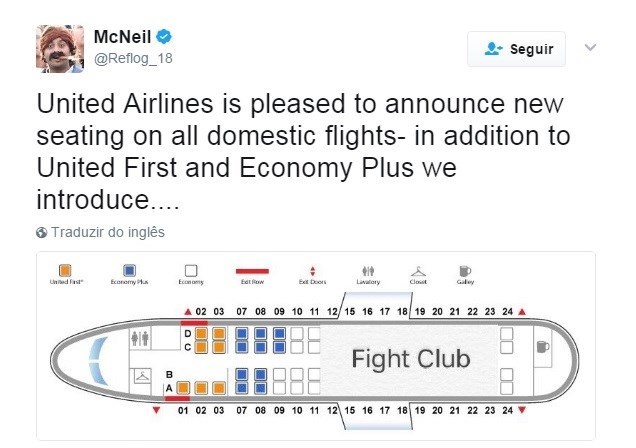The height and width of the screenshot is (448, 636).
Task: Click the galley cup icon at plane rear
Action: coord(543,347)
